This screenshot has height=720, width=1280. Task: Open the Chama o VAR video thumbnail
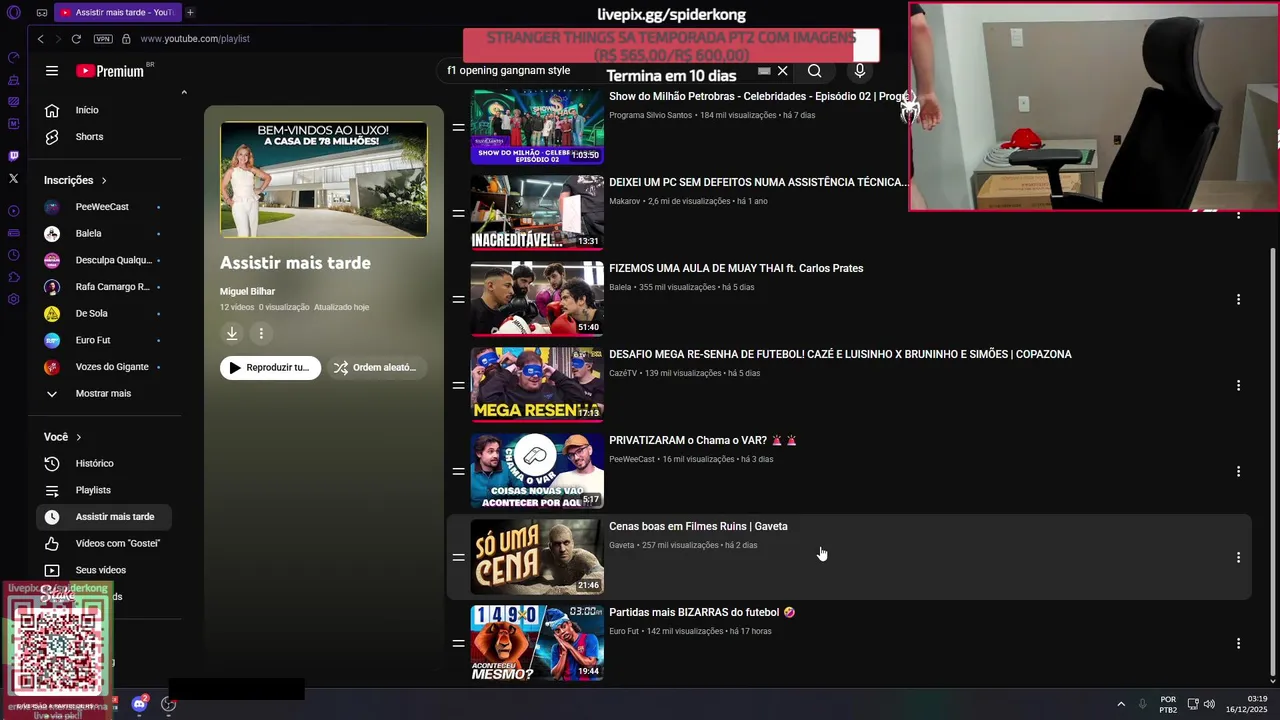pos(537,471)
